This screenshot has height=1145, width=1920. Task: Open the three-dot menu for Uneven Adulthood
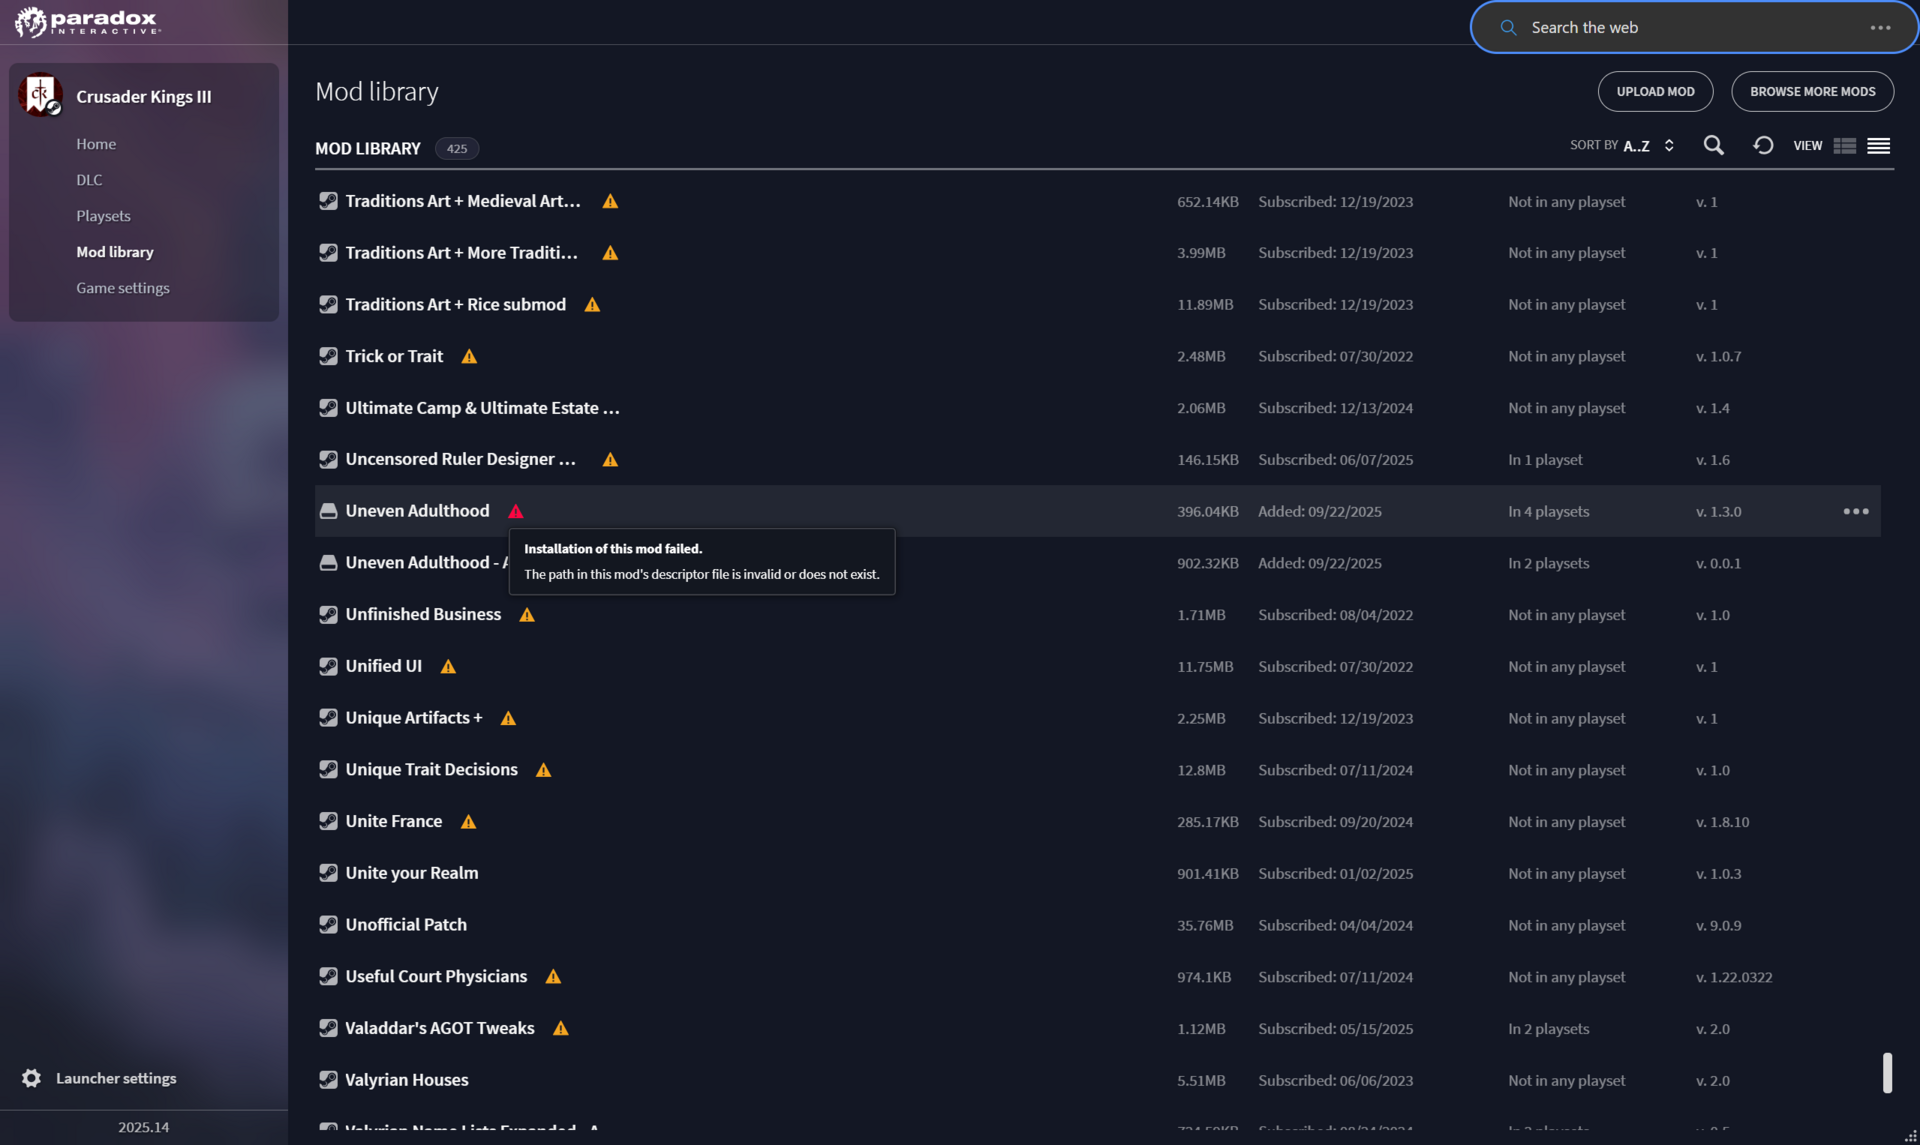click(x=1856, y=511)
